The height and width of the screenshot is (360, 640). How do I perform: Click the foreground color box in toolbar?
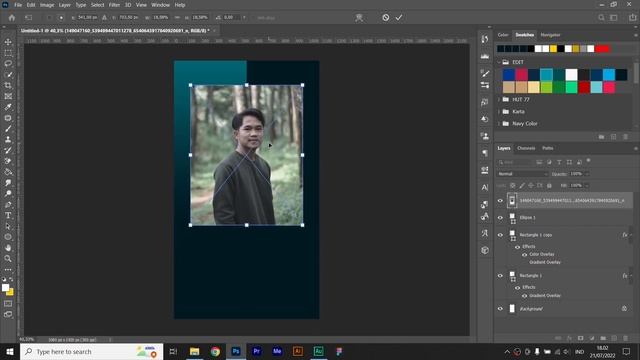(x=5, y=287)
